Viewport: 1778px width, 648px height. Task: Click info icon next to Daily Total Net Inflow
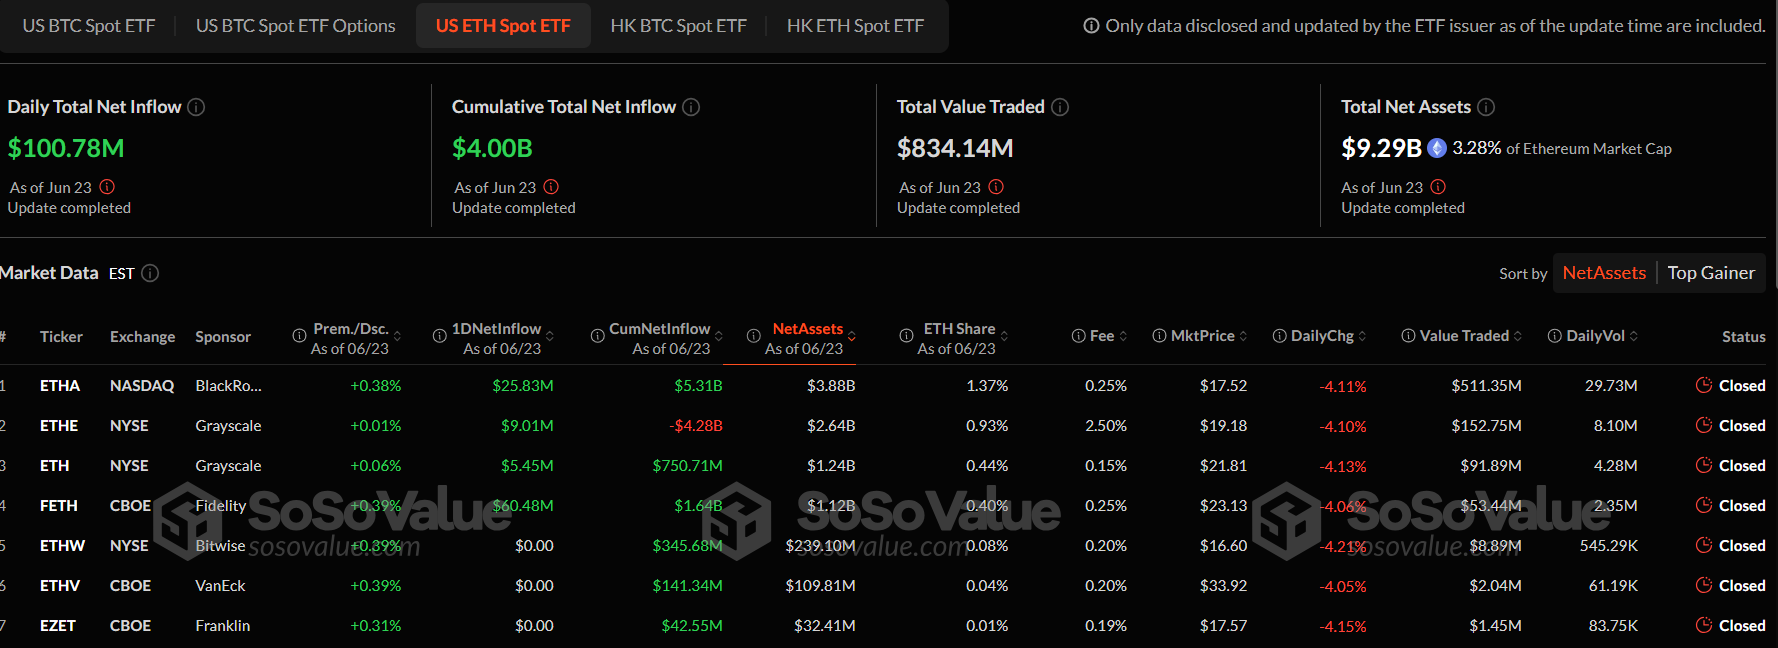(196, 107)
